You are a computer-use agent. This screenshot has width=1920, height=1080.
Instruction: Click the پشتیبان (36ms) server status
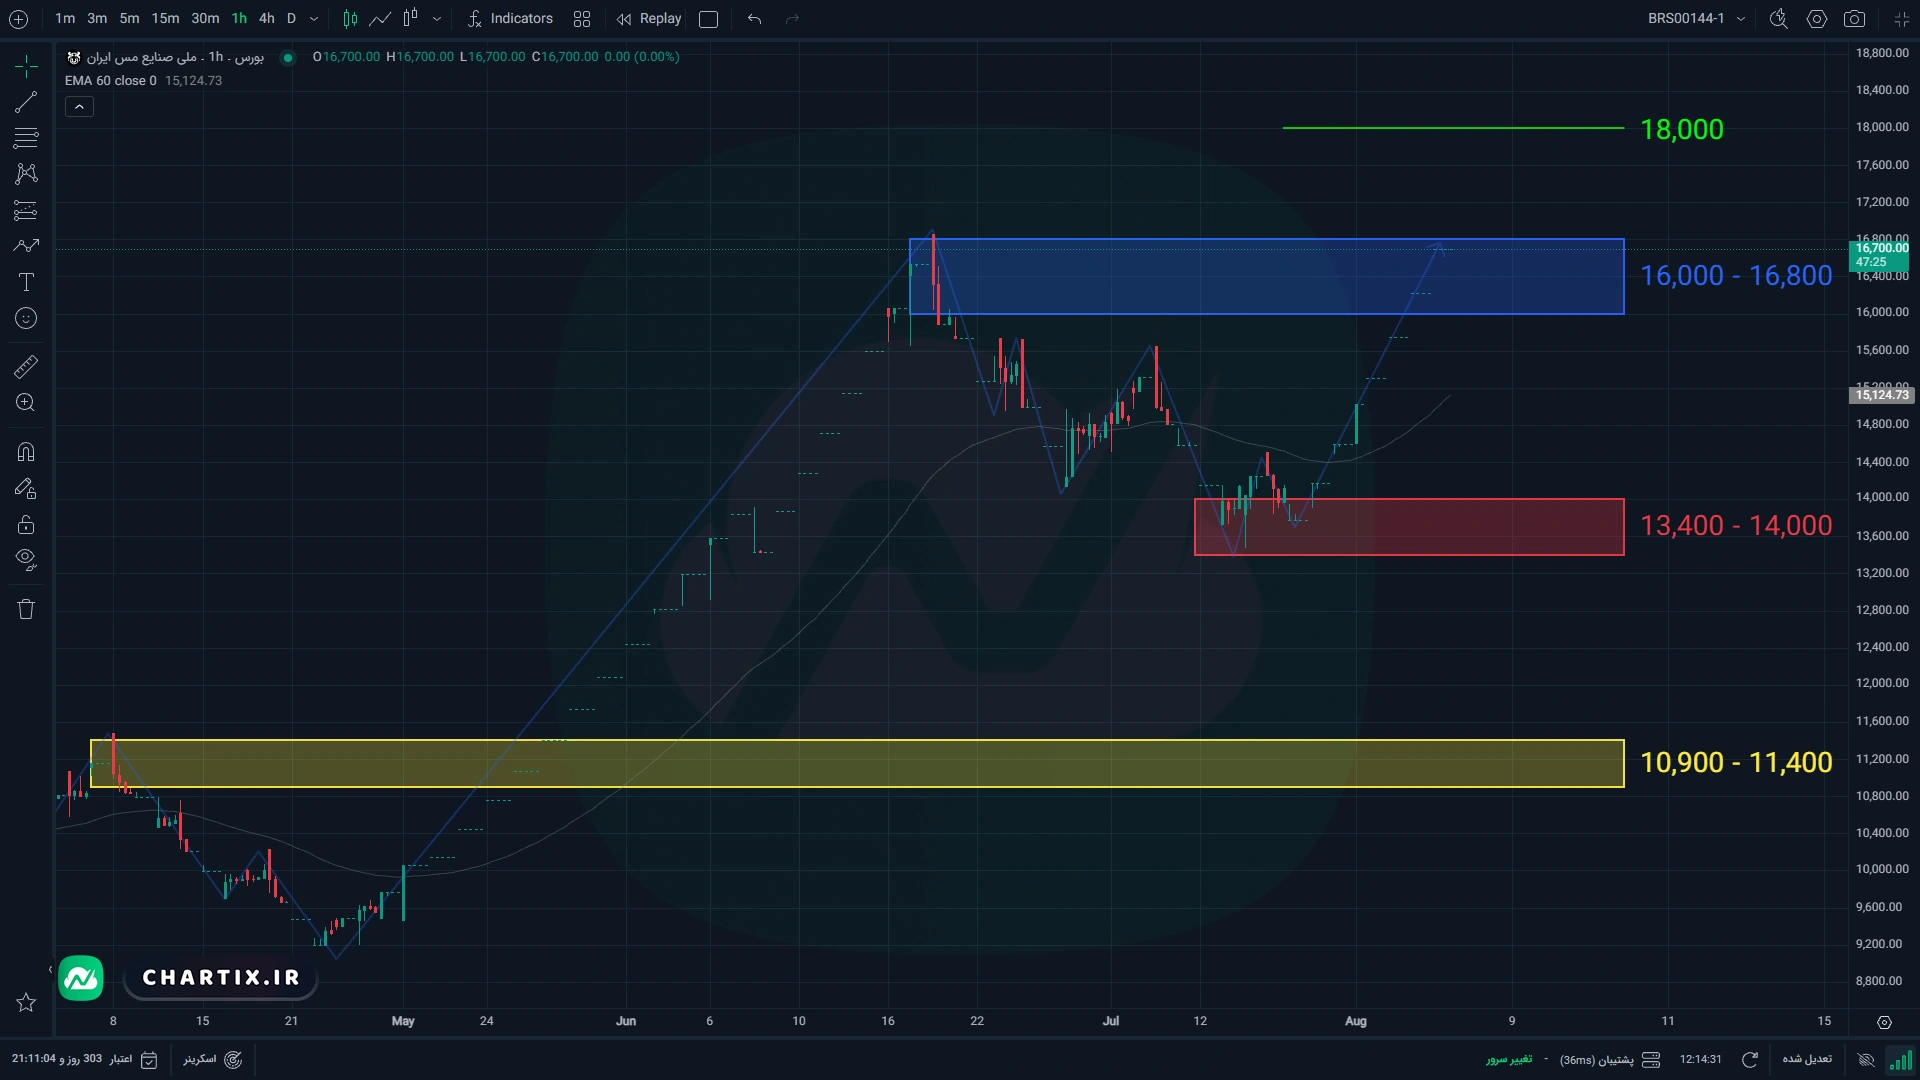coord(1610,1059)
